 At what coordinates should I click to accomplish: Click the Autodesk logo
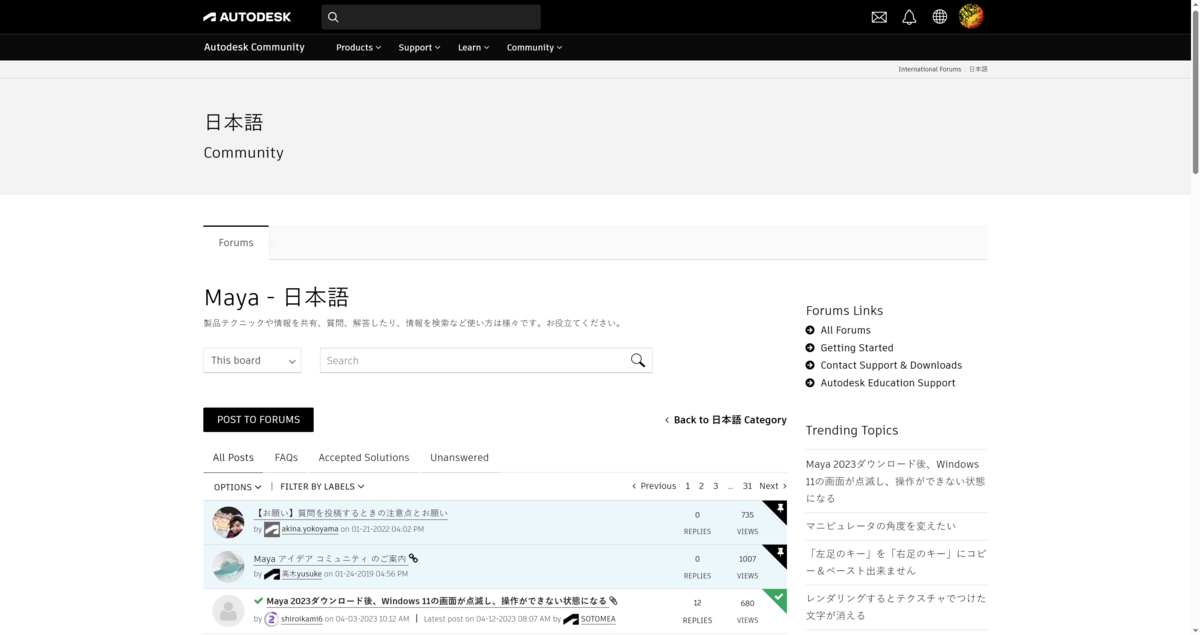[x=247, y=17]
